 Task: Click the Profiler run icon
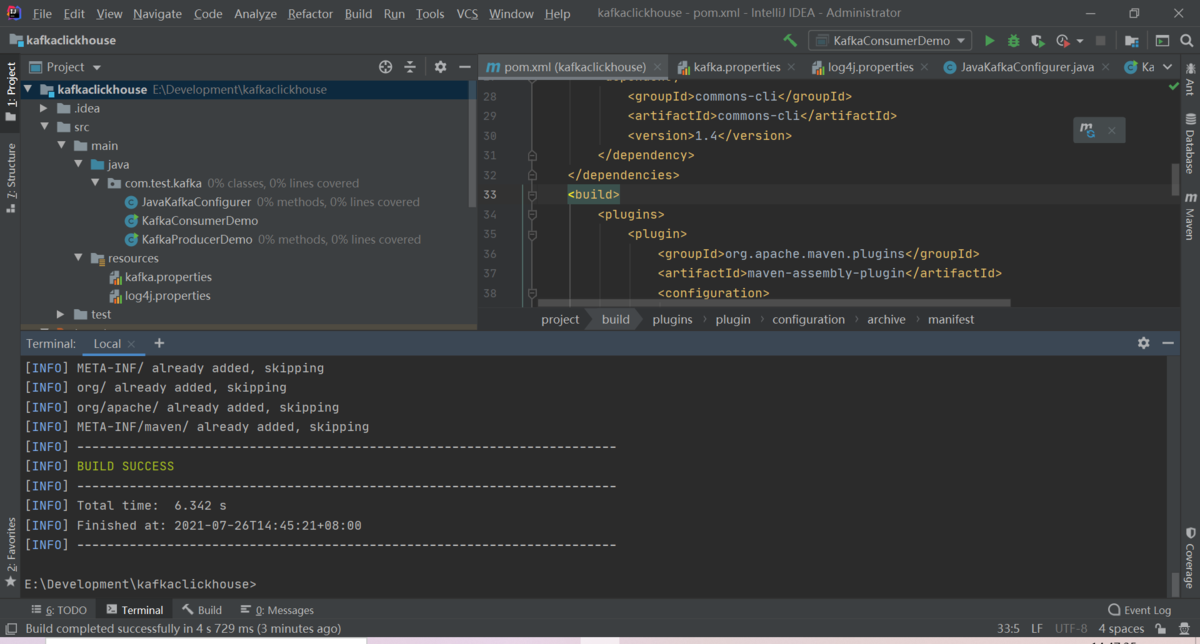coord(1063,41)
